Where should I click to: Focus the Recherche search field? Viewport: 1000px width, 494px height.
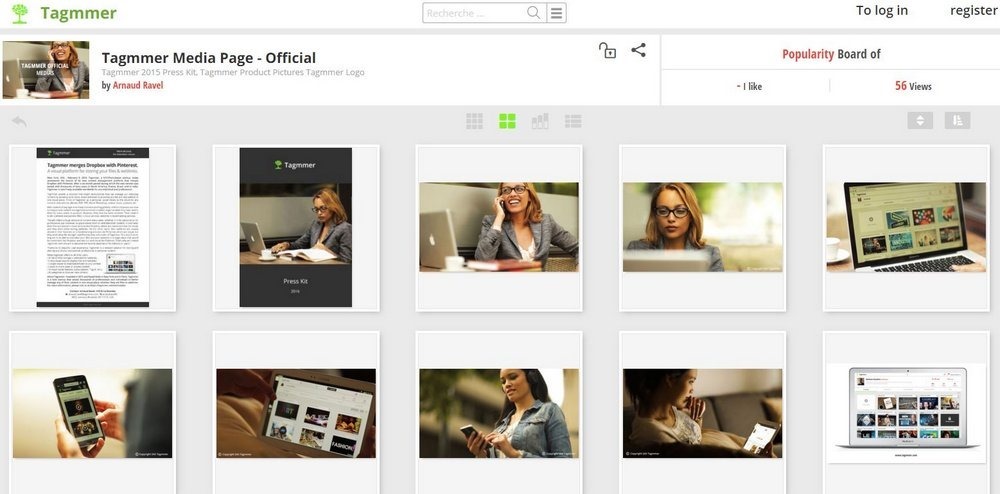coord(473,13)
